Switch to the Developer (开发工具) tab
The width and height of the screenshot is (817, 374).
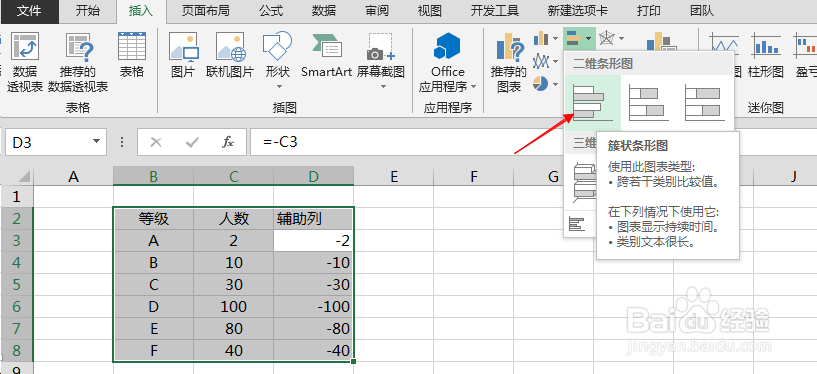click(x=494, y=10)
